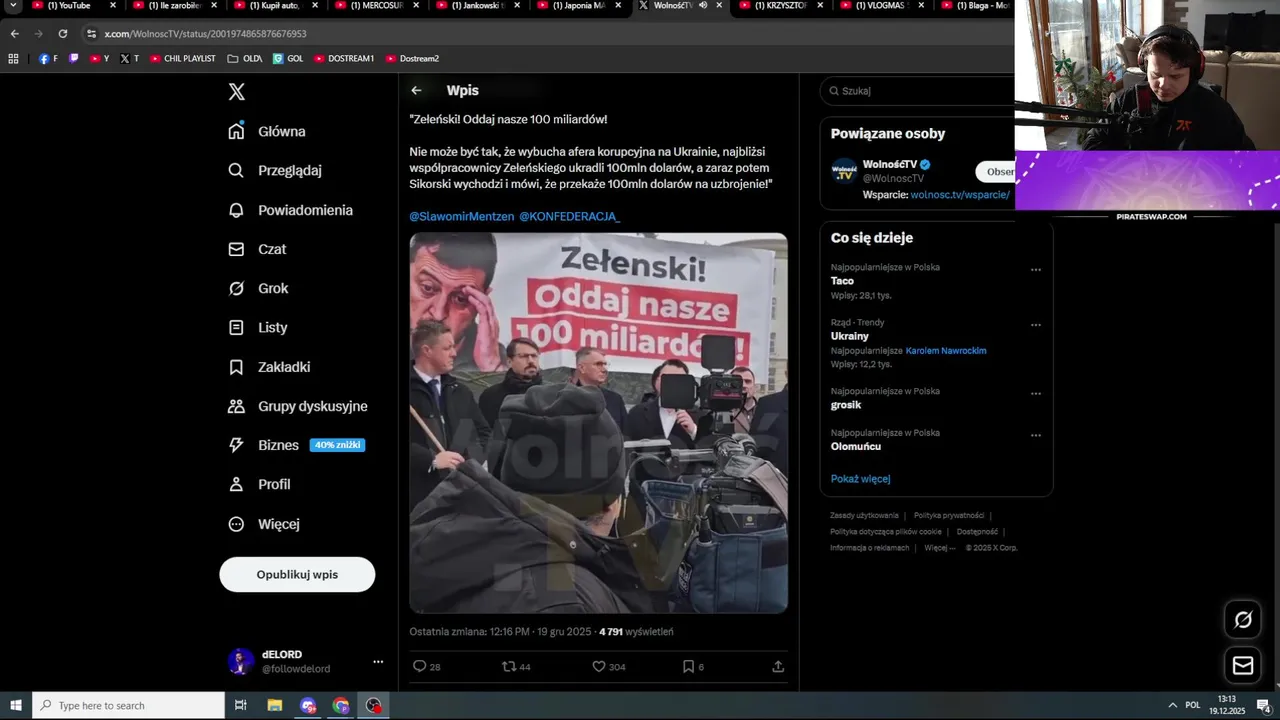Open @SlawomirMentzen mention link
Screen dimensions: 1280x720
tap(462, 216)
